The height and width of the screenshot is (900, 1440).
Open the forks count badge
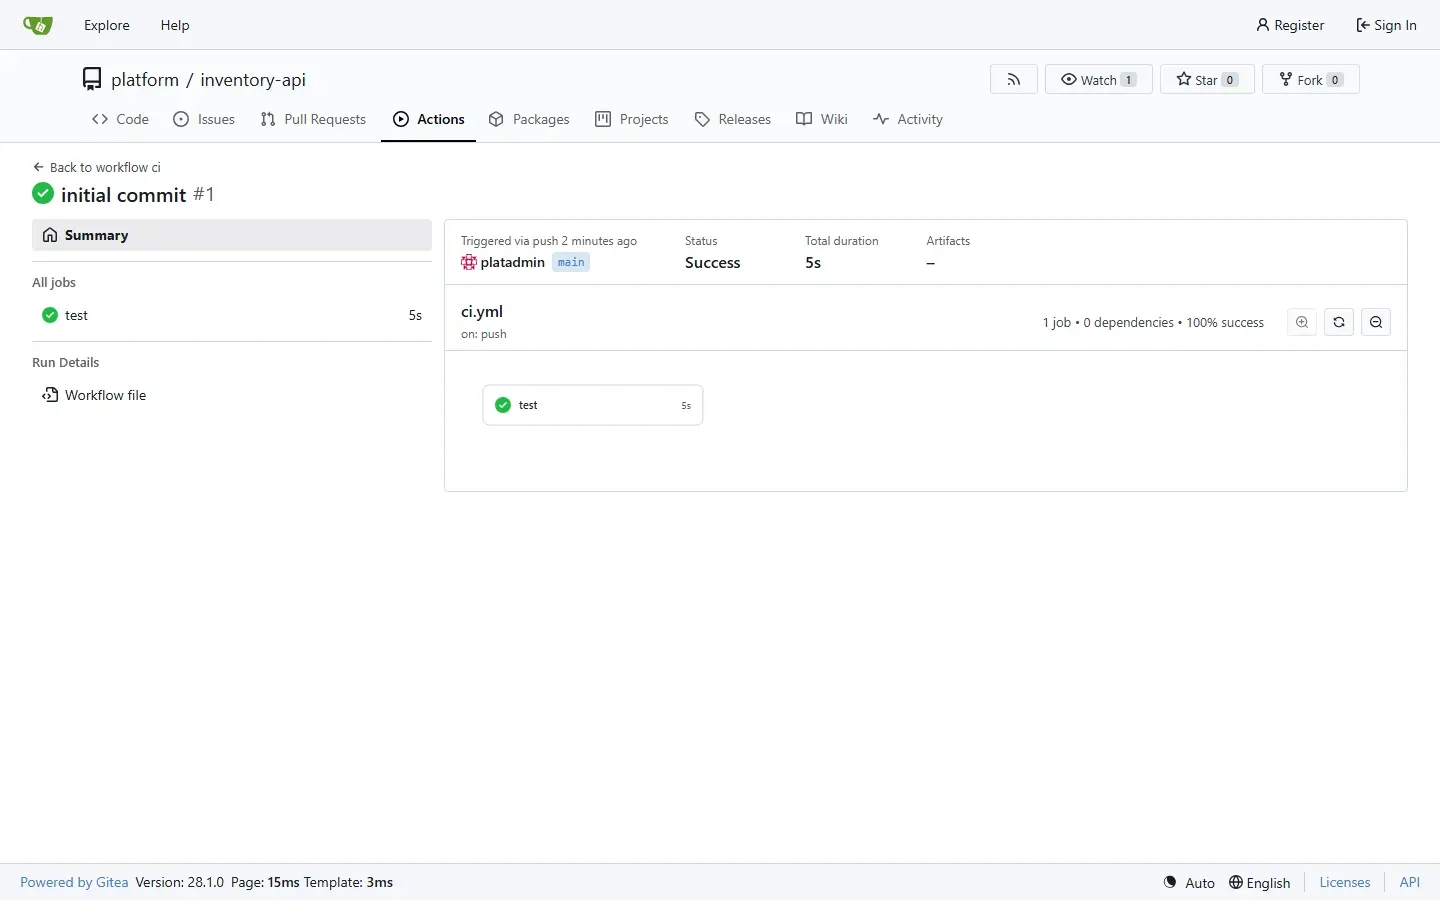tap(1335, 80)
